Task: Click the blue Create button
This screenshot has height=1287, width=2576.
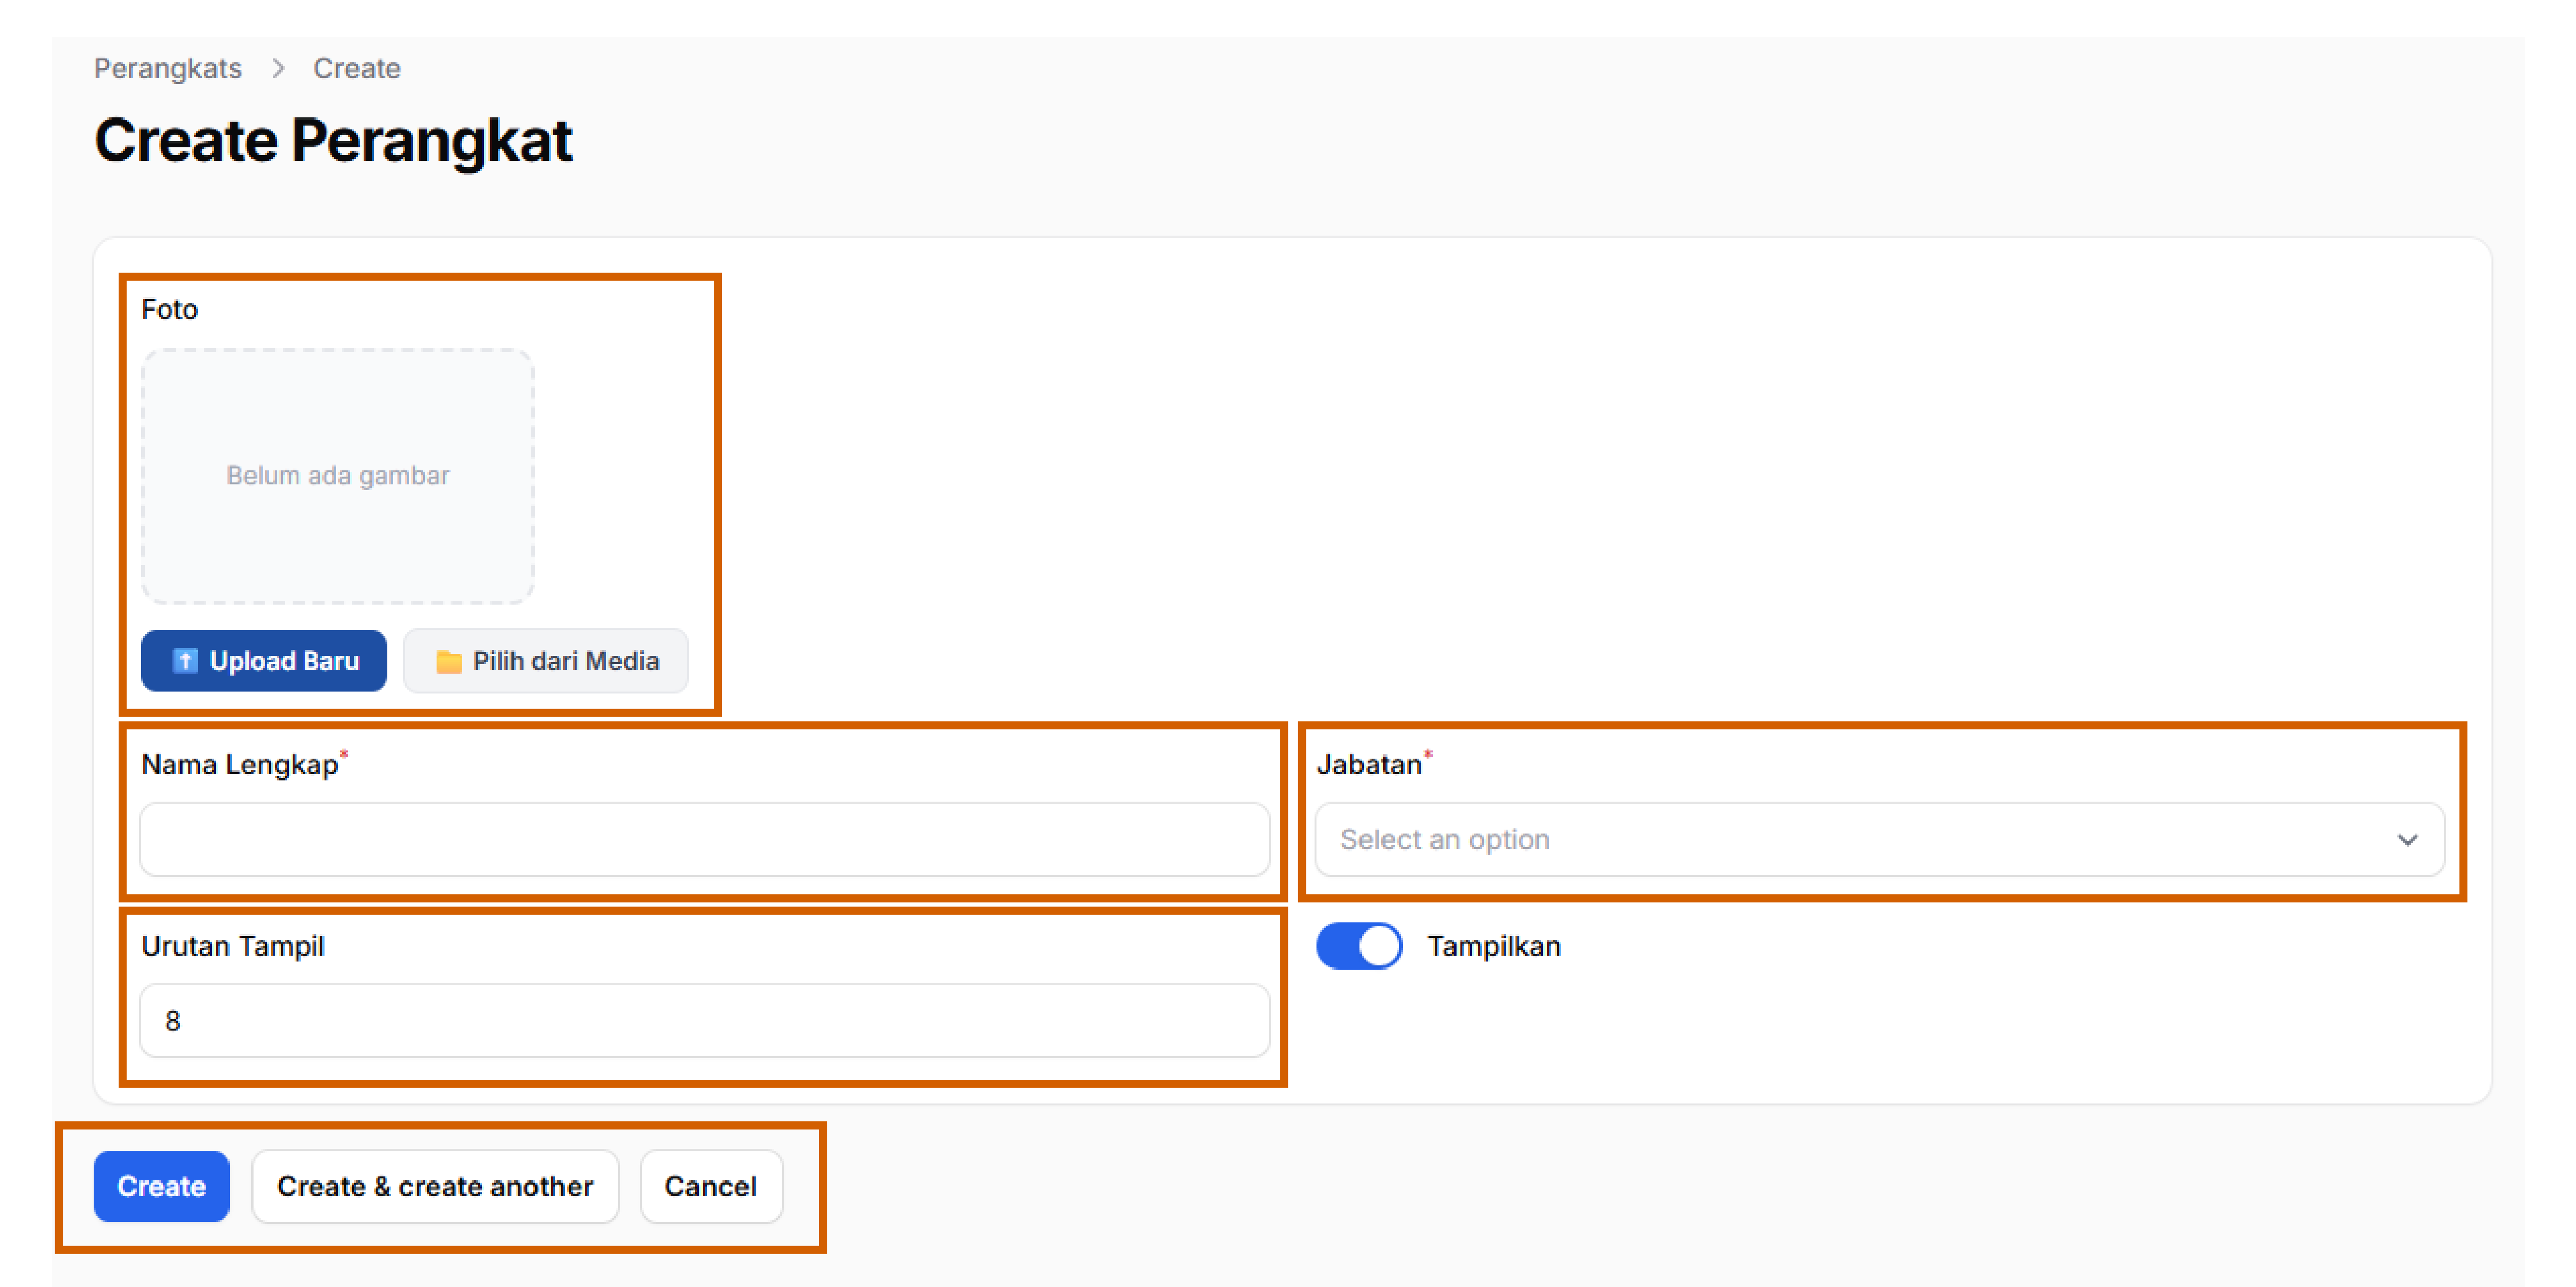Action: 162,1186
